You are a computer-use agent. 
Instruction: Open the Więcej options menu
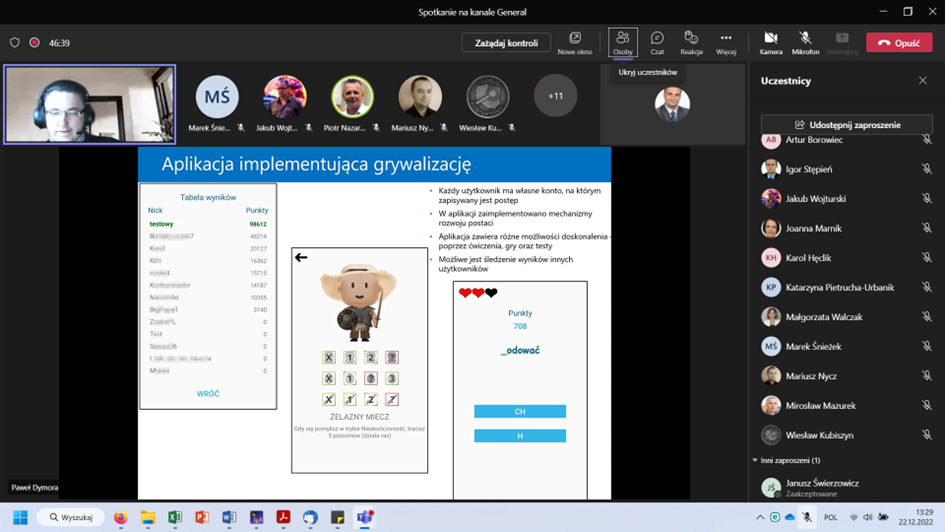pyautogui.click(x=726, y=42)
